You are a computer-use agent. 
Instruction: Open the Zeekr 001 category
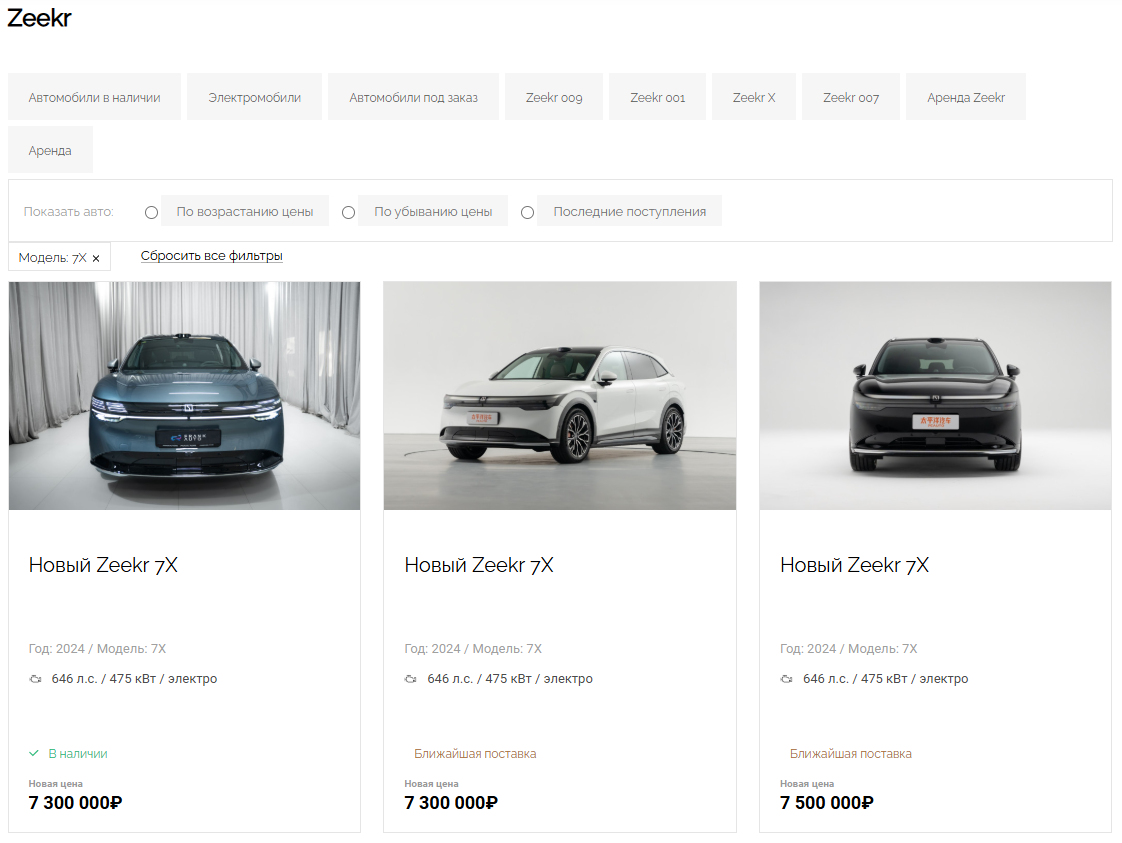pos(658,97)
